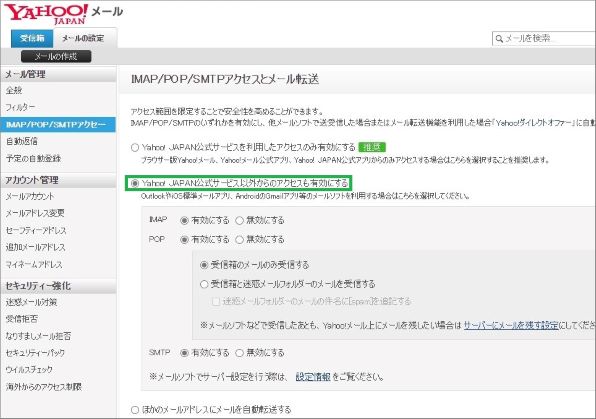Set POP to 有効にする
This screenshot has width=596, height=419.
pos(184,240)
